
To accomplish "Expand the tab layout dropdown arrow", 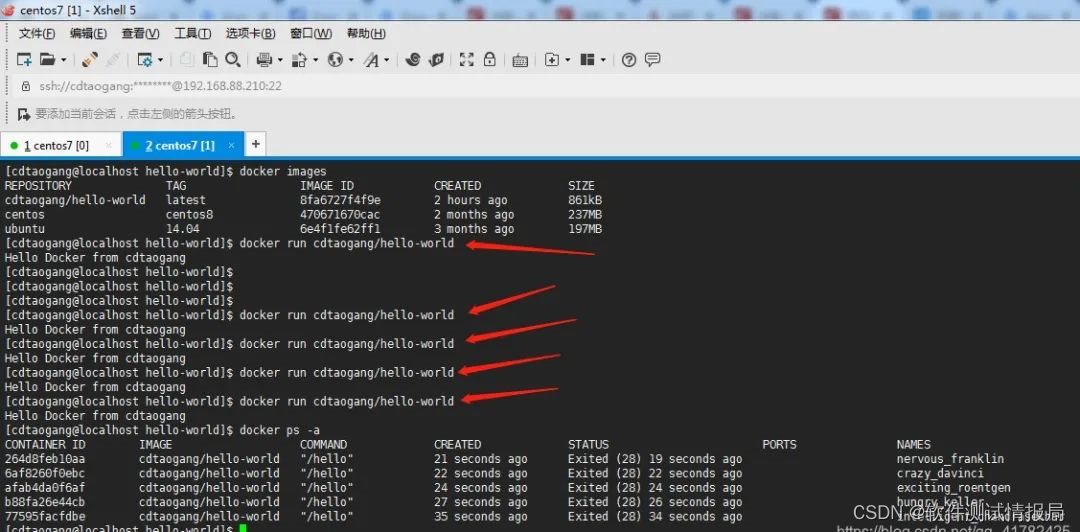I will (603, 61).
